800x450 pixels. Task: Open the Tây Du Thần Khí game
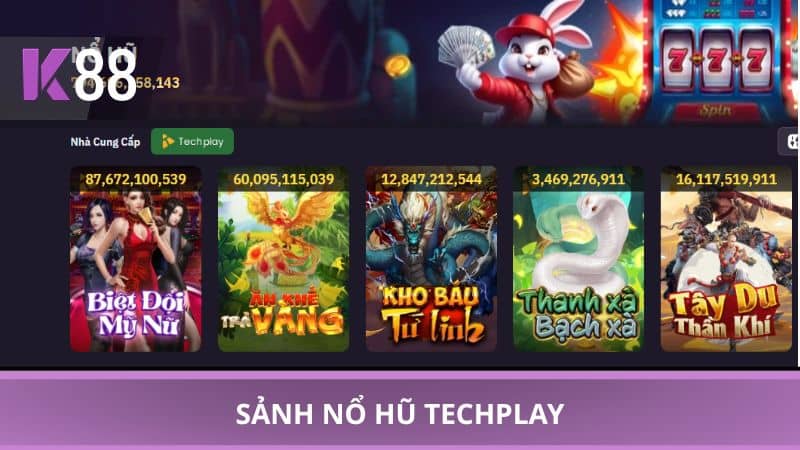click(x=726, y=259)
